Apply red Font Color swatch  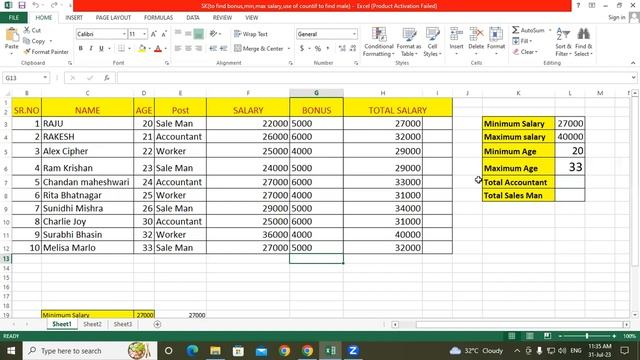pyautogui.click(x=158, y=49)
